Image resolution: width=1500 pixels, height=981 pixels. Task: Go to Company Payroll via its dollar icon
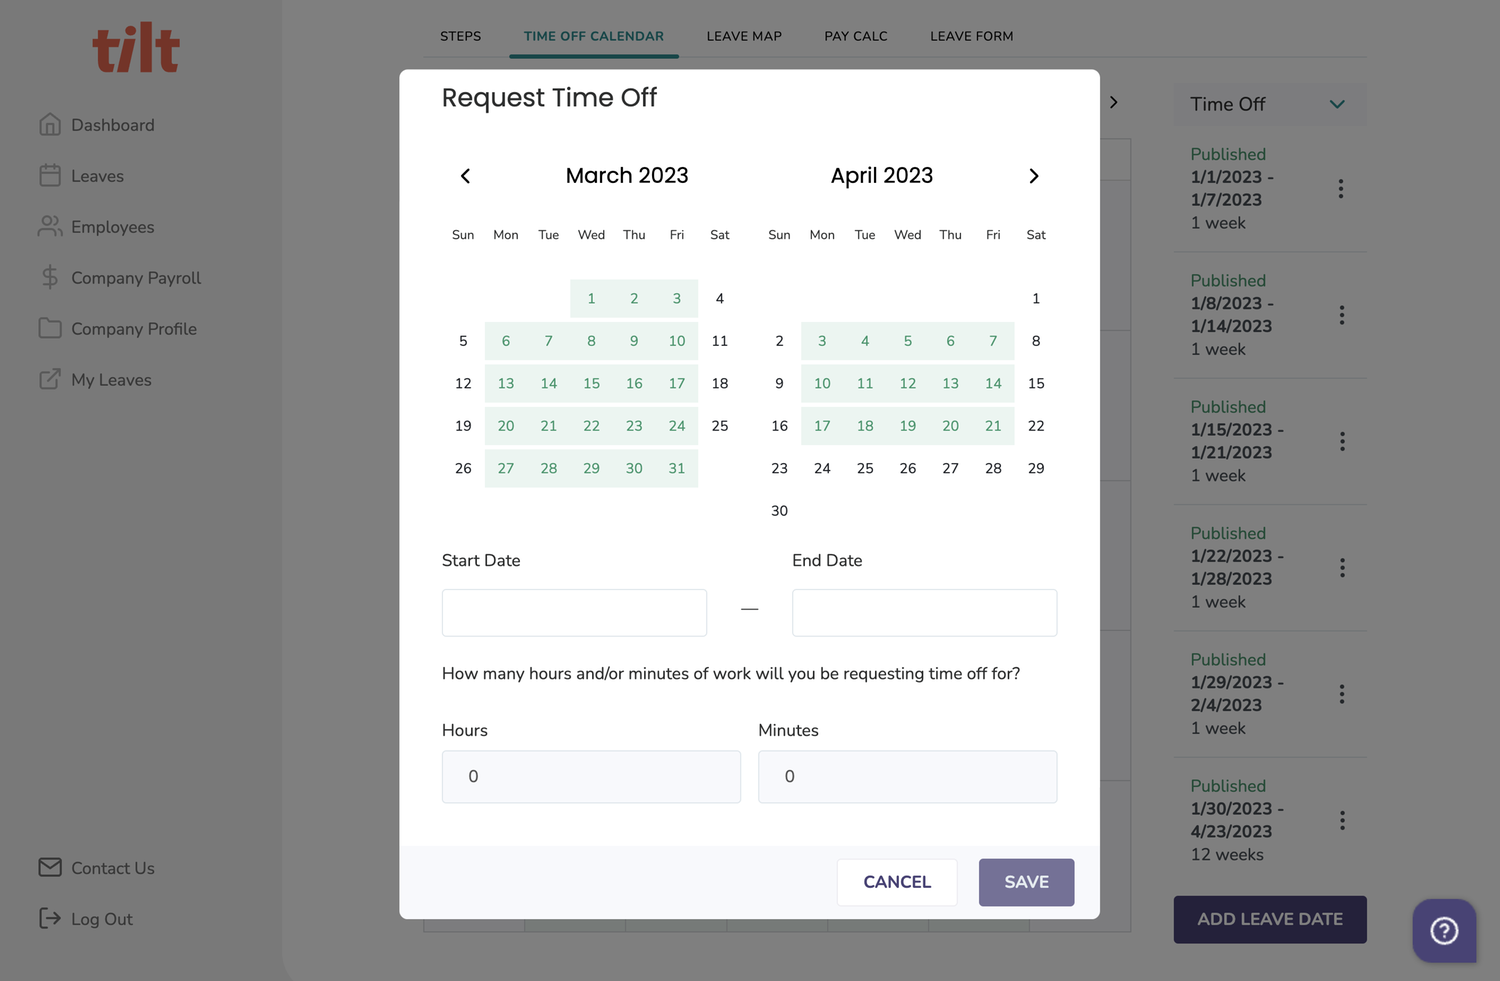(50, 277)
